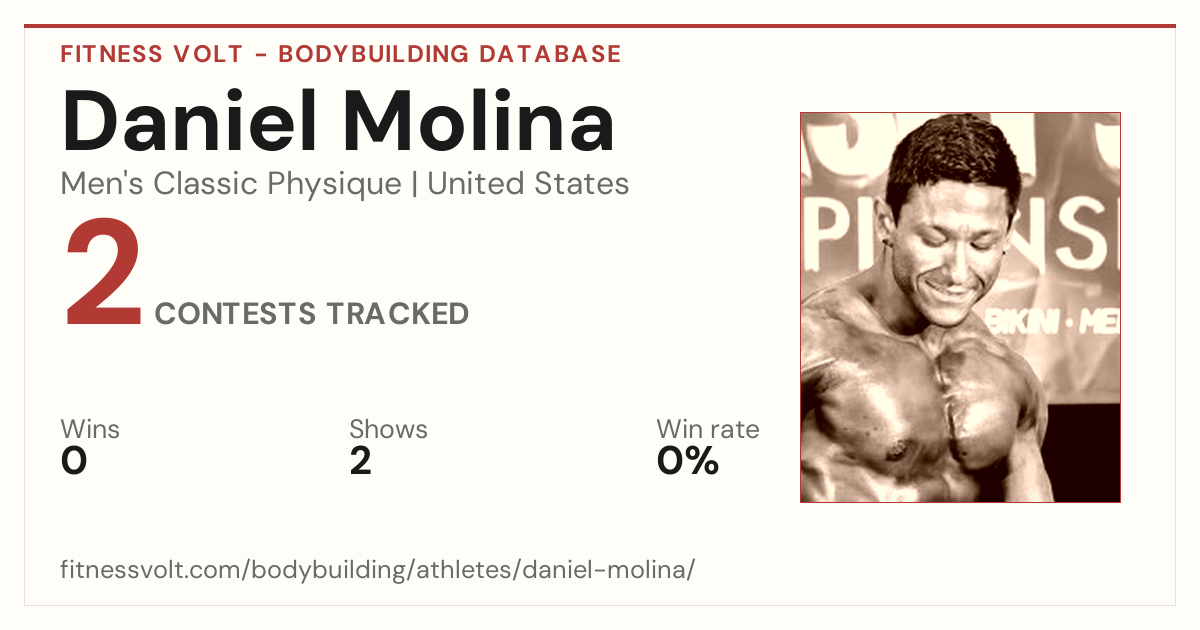Click the Shows value 2

361,461
